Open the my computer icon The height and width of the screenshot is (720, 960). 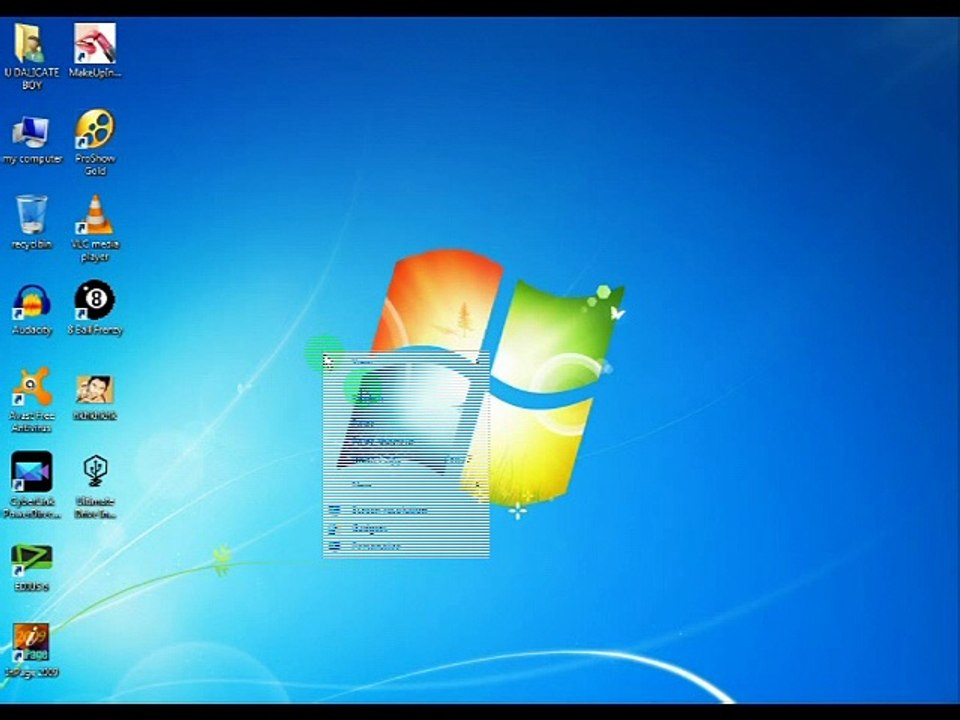point(32,140)
